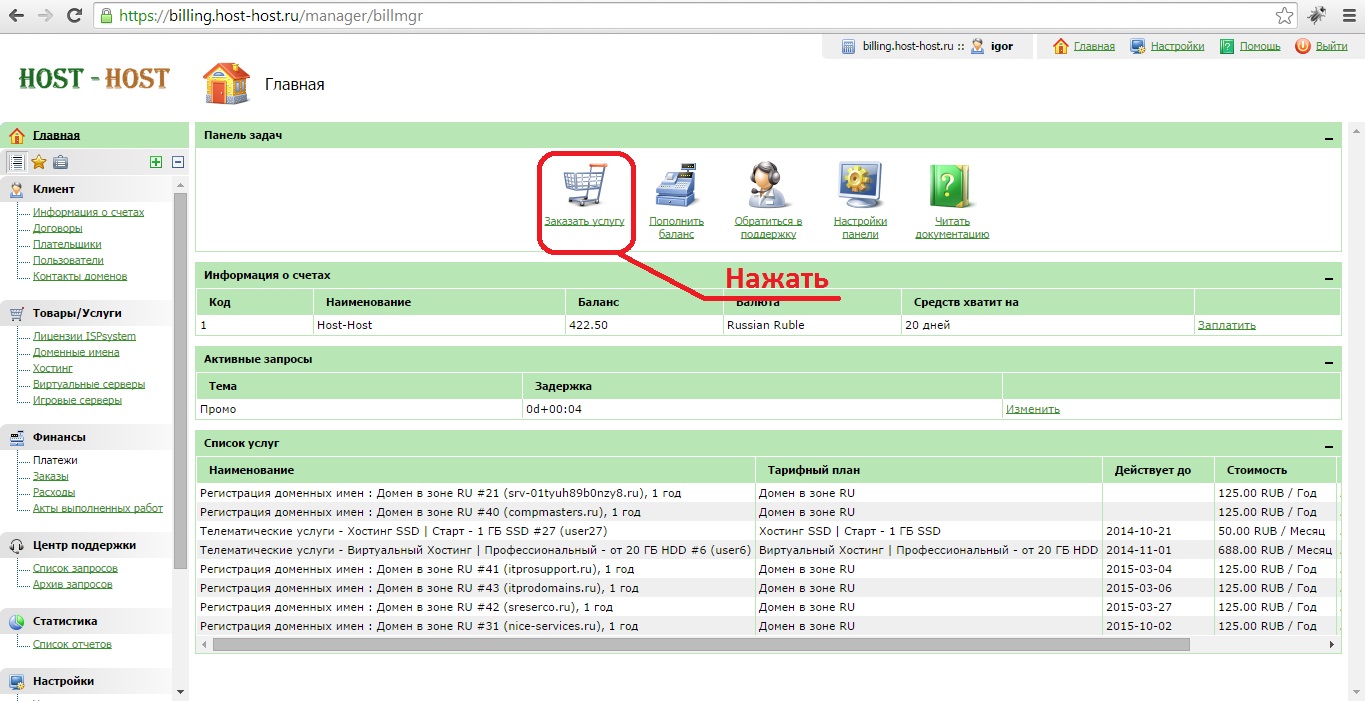
Task: Click the 'Обратиться в поддержку' headset icon
Action: click(x=768, y=186)
